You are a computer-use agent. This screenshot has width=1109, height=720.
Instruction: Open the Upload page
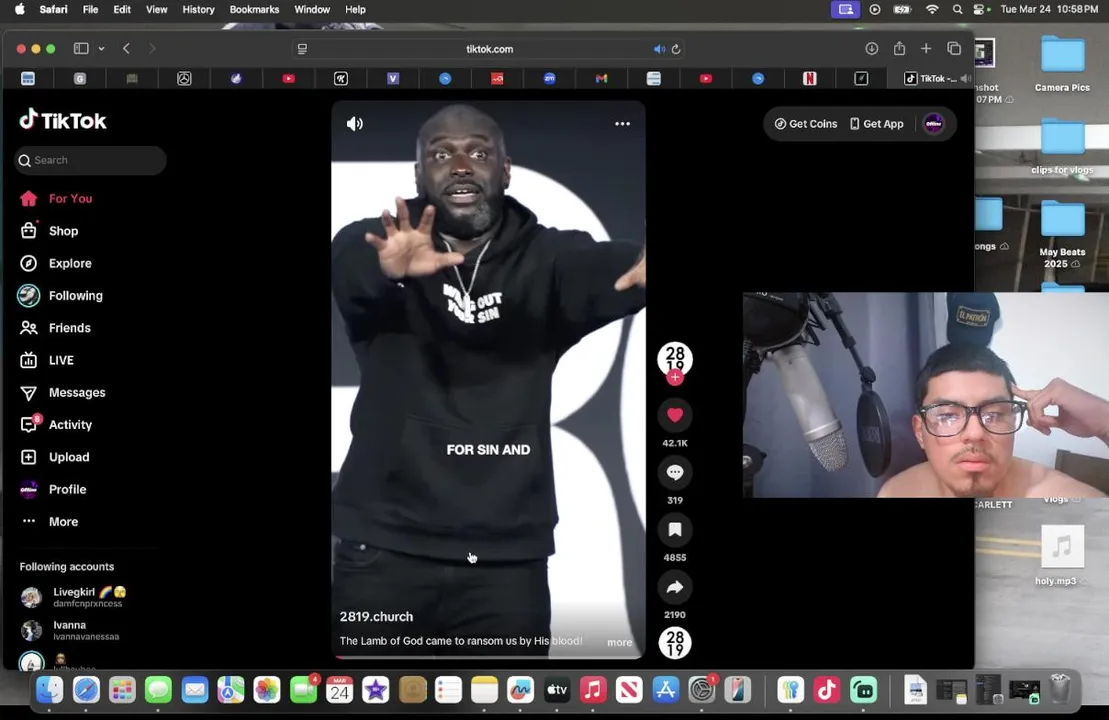[54, 457]
